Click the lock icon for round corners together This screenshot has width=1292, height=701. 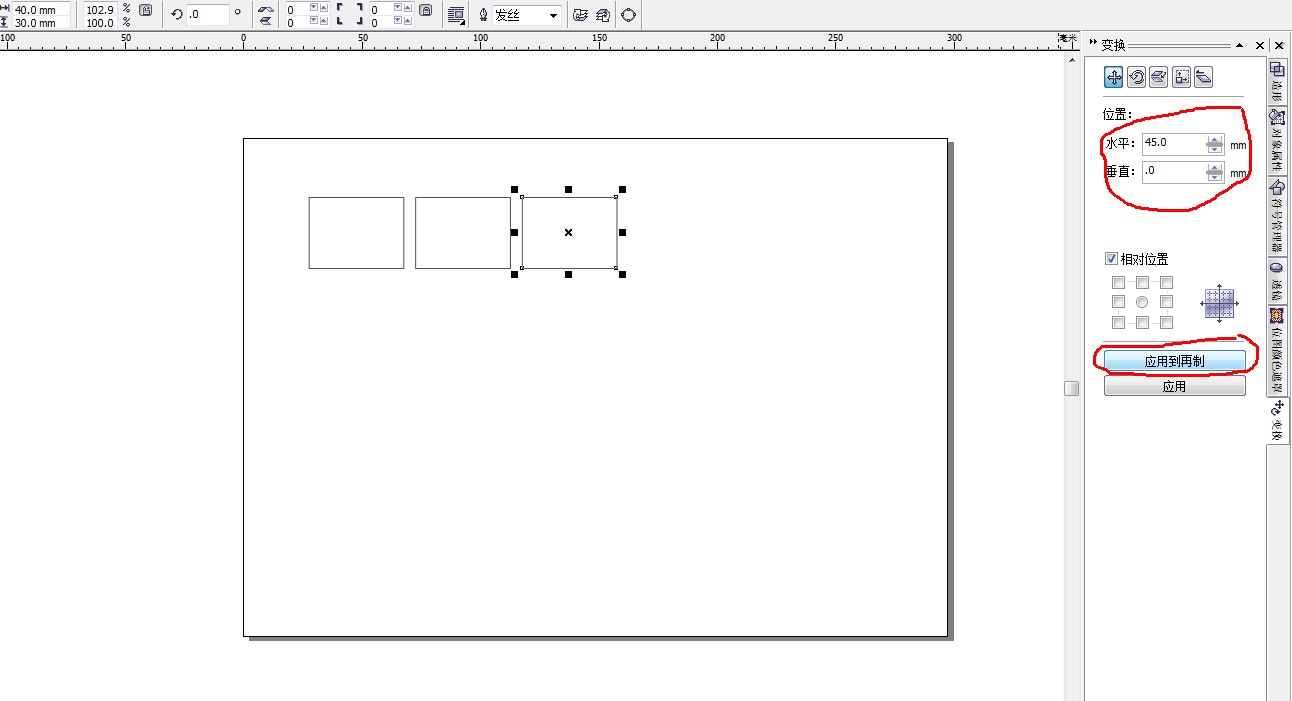[x=425, y=10]
